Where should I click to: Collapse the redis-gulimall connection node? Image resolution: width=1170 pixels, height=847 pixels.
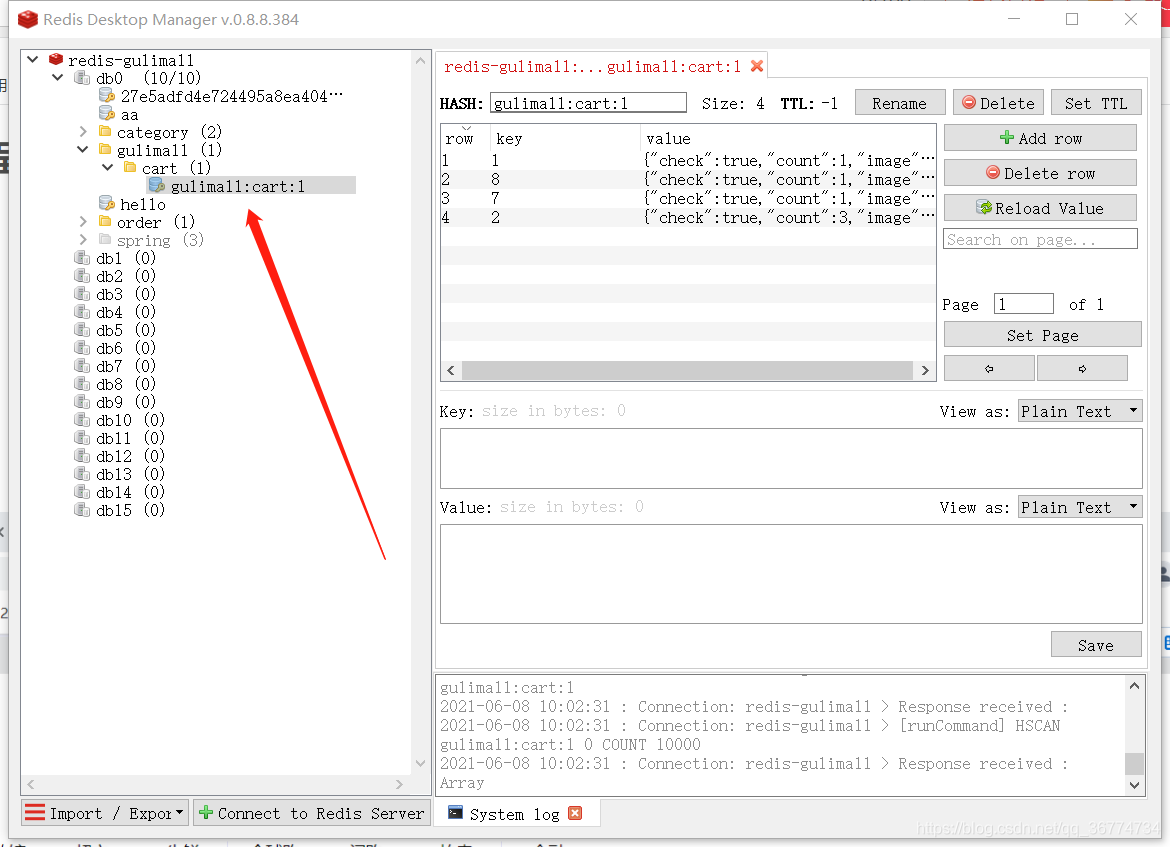(x=33, y=59)
